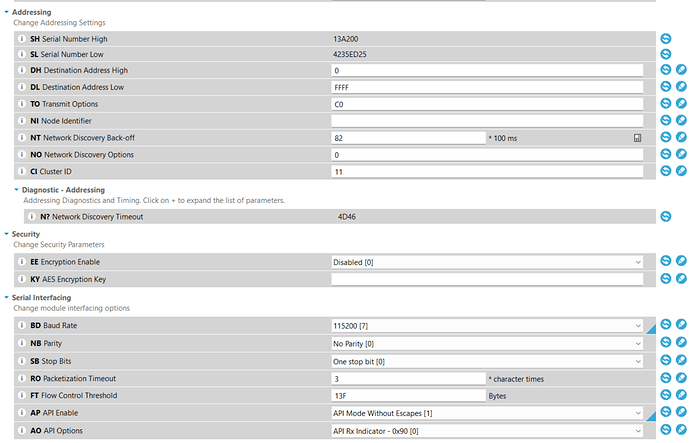The image size is (690, 443).
Task: Open the calculator icon in NT Network Discovery Back-off
Action: point(636,138)
